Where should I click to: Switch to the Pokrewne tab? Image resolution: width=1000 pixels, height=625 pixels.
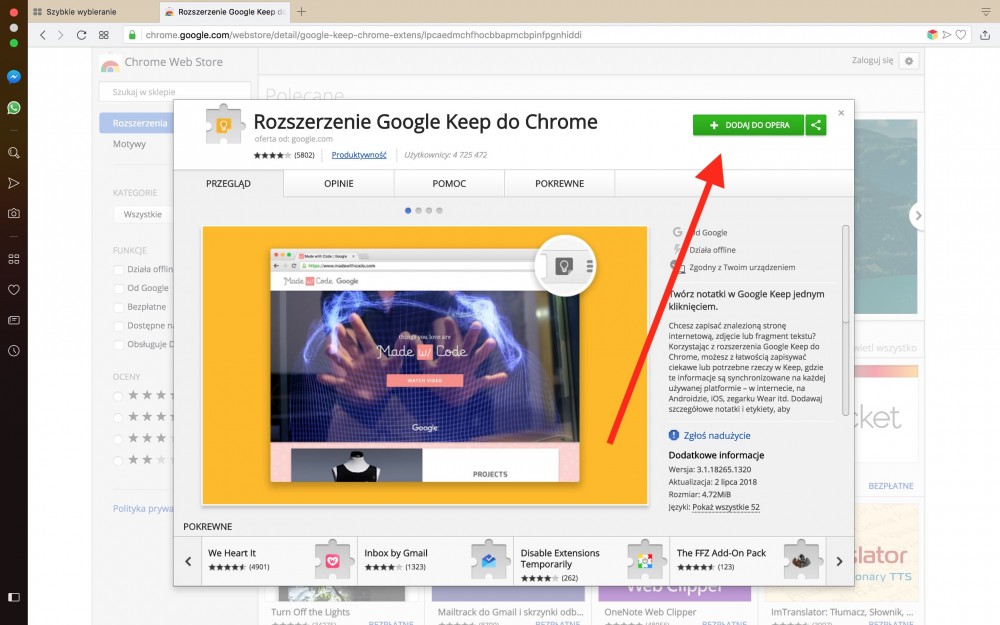(559, 184)
